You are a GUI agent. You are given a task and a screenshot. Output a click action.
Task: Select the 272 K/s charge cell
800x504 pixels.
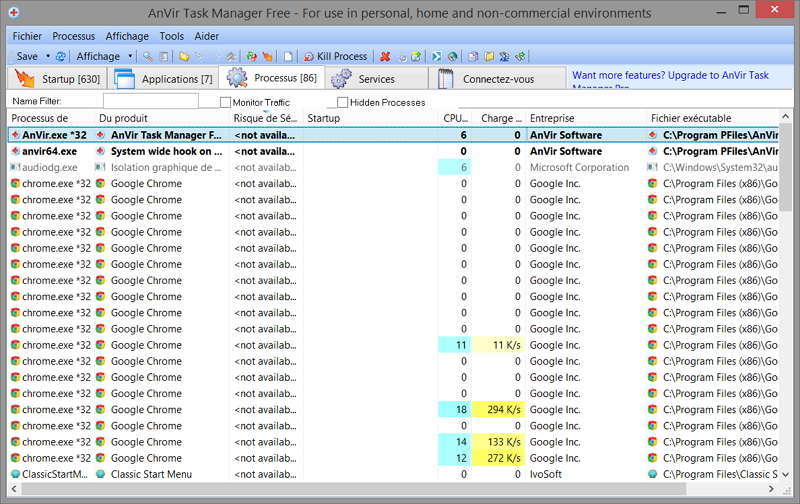498,458
